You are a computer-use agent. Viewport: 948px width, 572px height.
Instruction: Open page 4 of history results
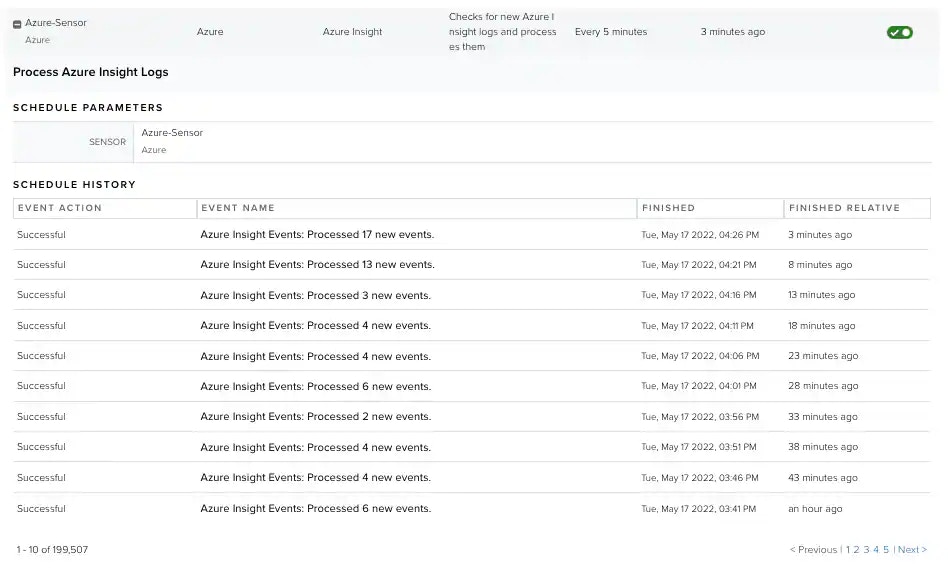tap(876, 550)
